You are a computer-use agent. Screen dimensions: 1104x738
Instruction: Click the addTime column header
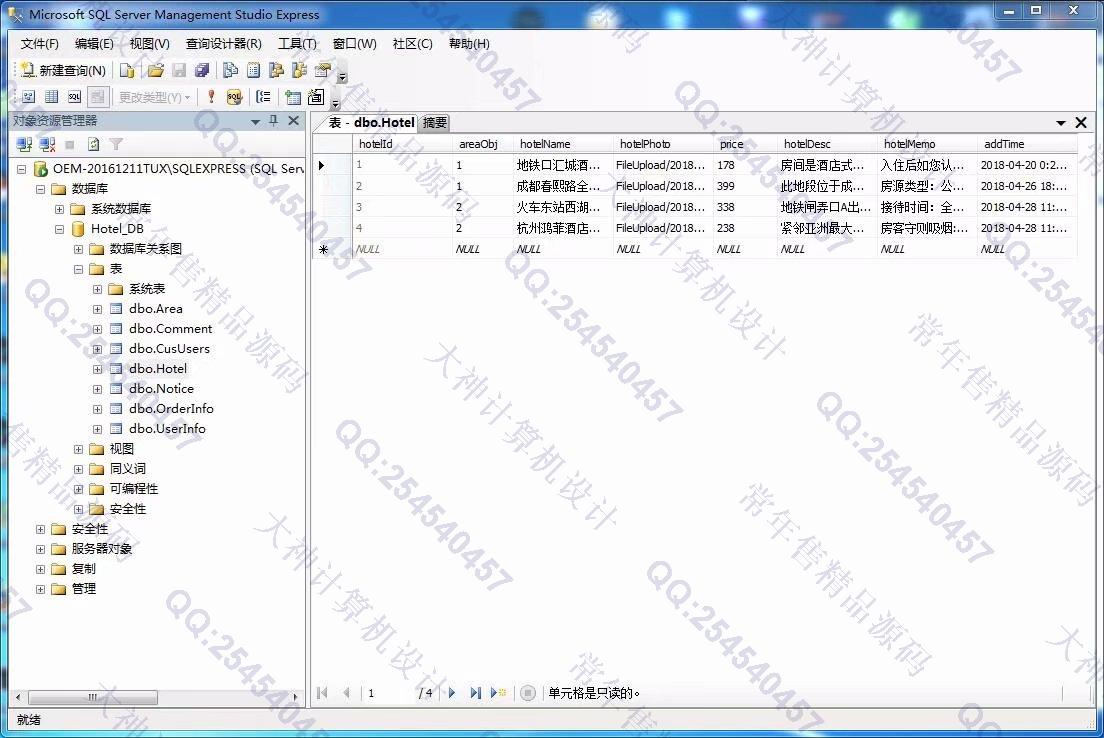pos(1027,144)
